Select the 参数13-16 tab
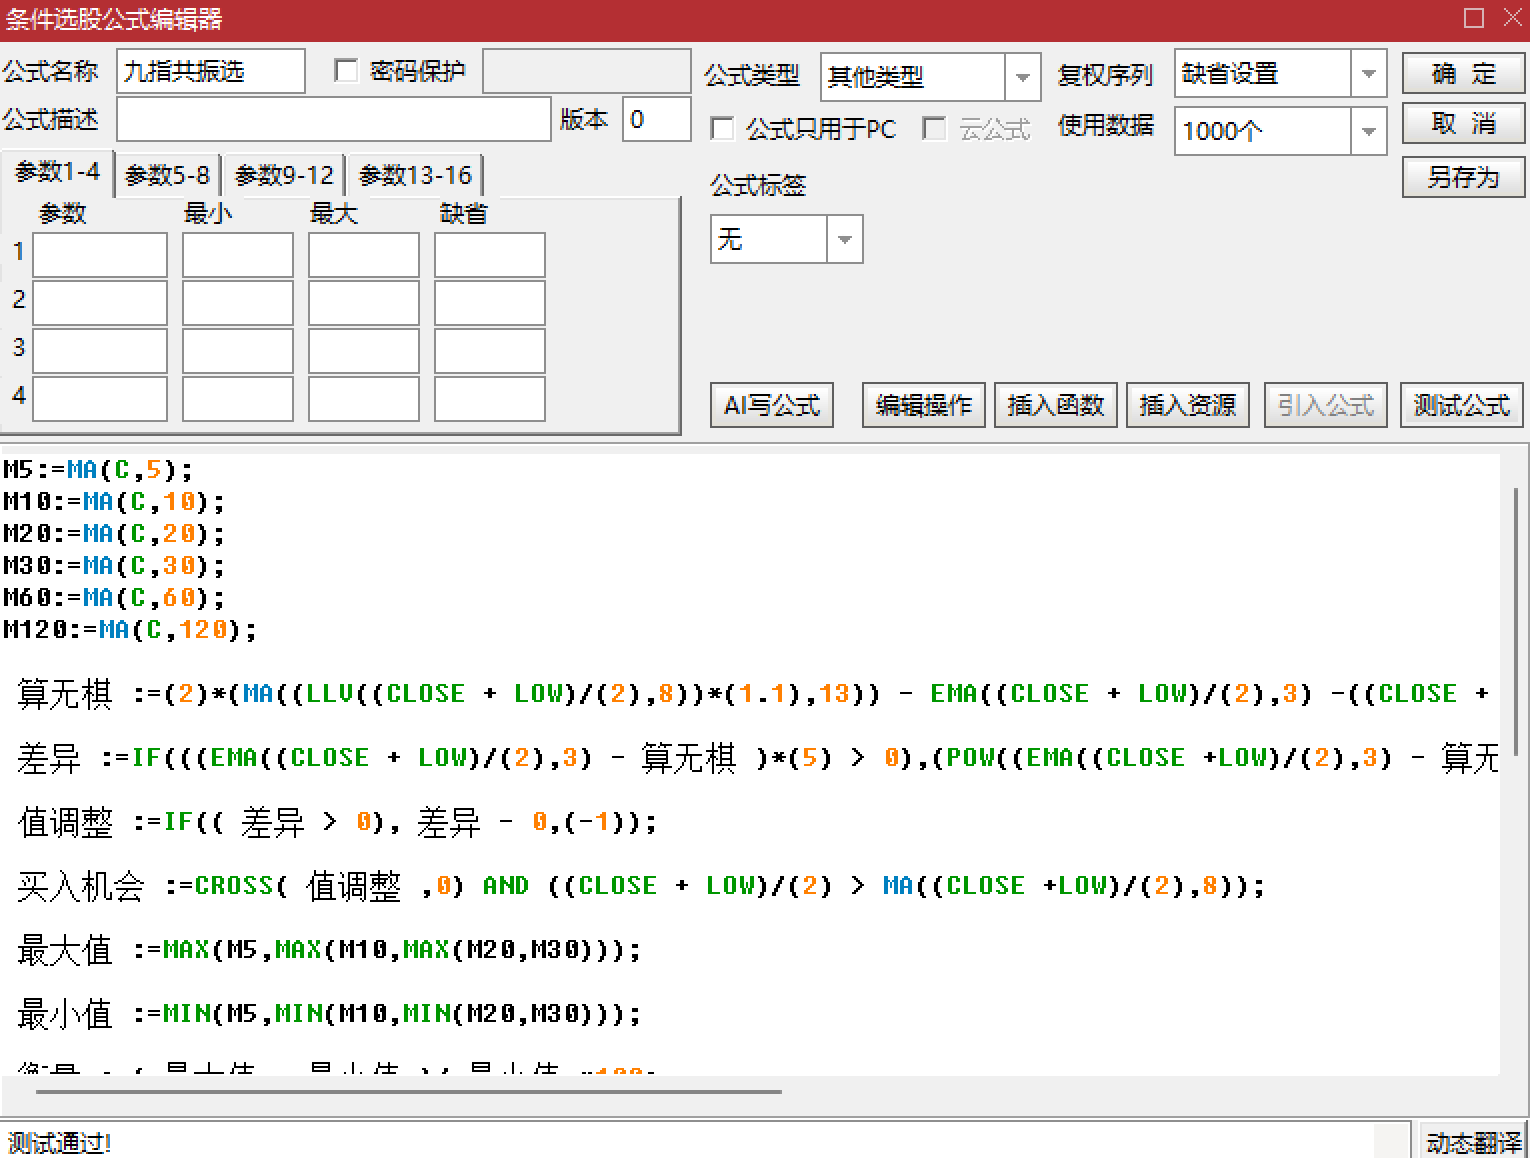Viewport: 1530px width, 1158px height. pyautogui.click(x=415, y=176)
